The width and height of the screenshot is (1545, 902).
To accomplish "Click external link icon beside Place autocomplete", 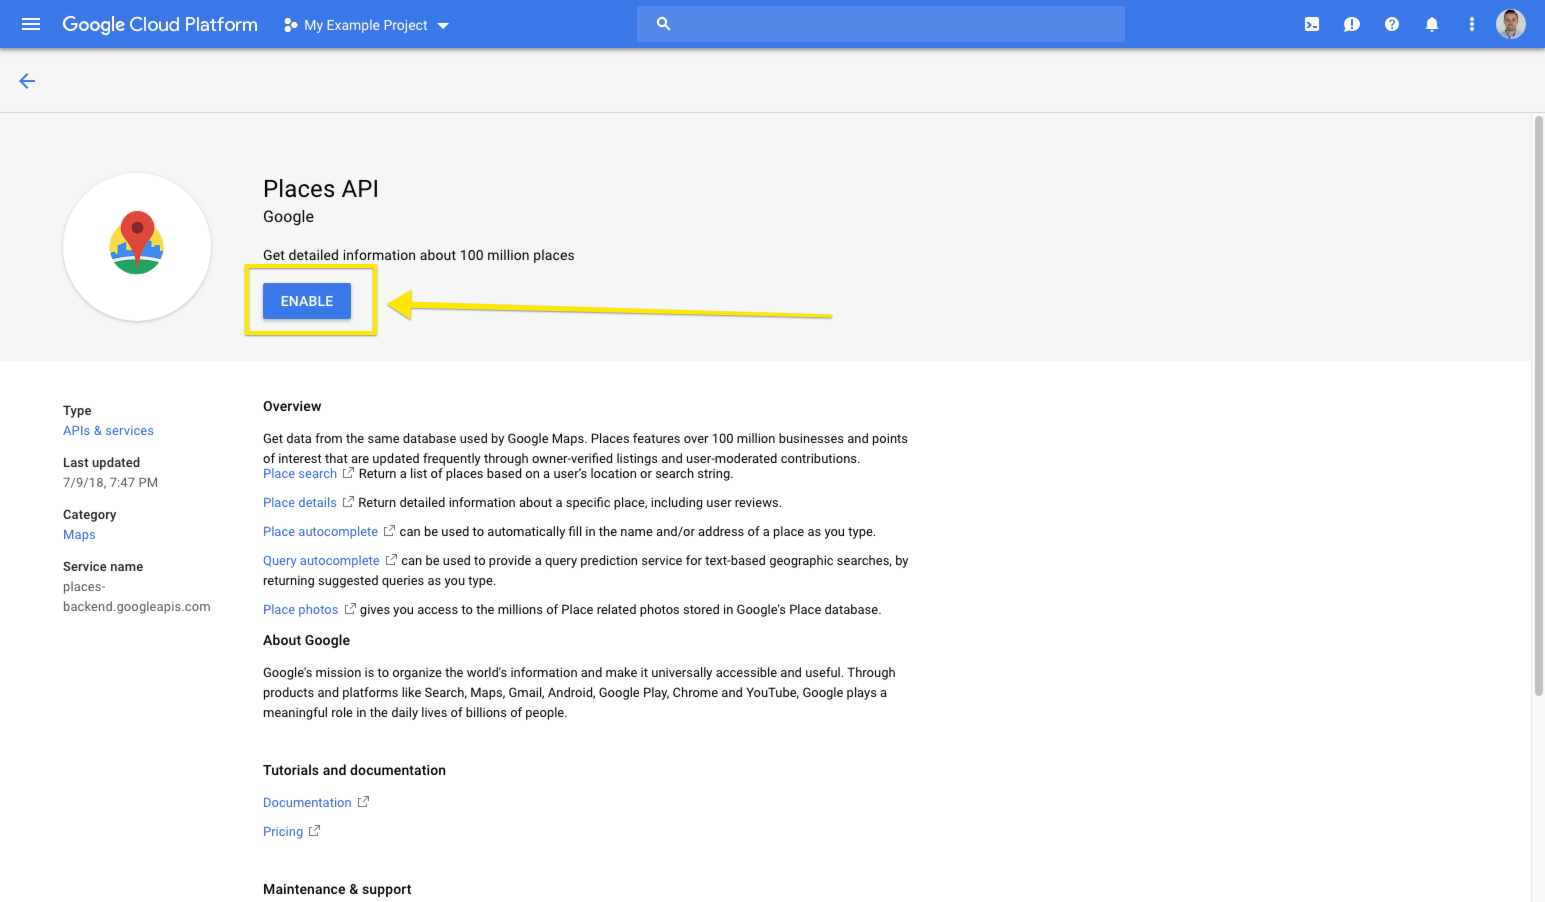I will click(x=389, y=531).
